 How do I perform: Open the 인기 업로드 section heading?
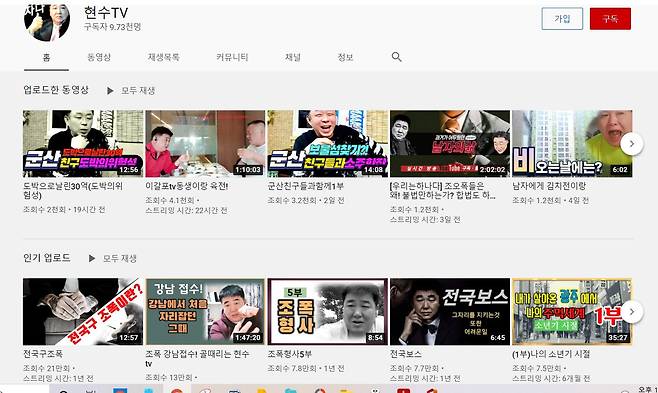47,258
